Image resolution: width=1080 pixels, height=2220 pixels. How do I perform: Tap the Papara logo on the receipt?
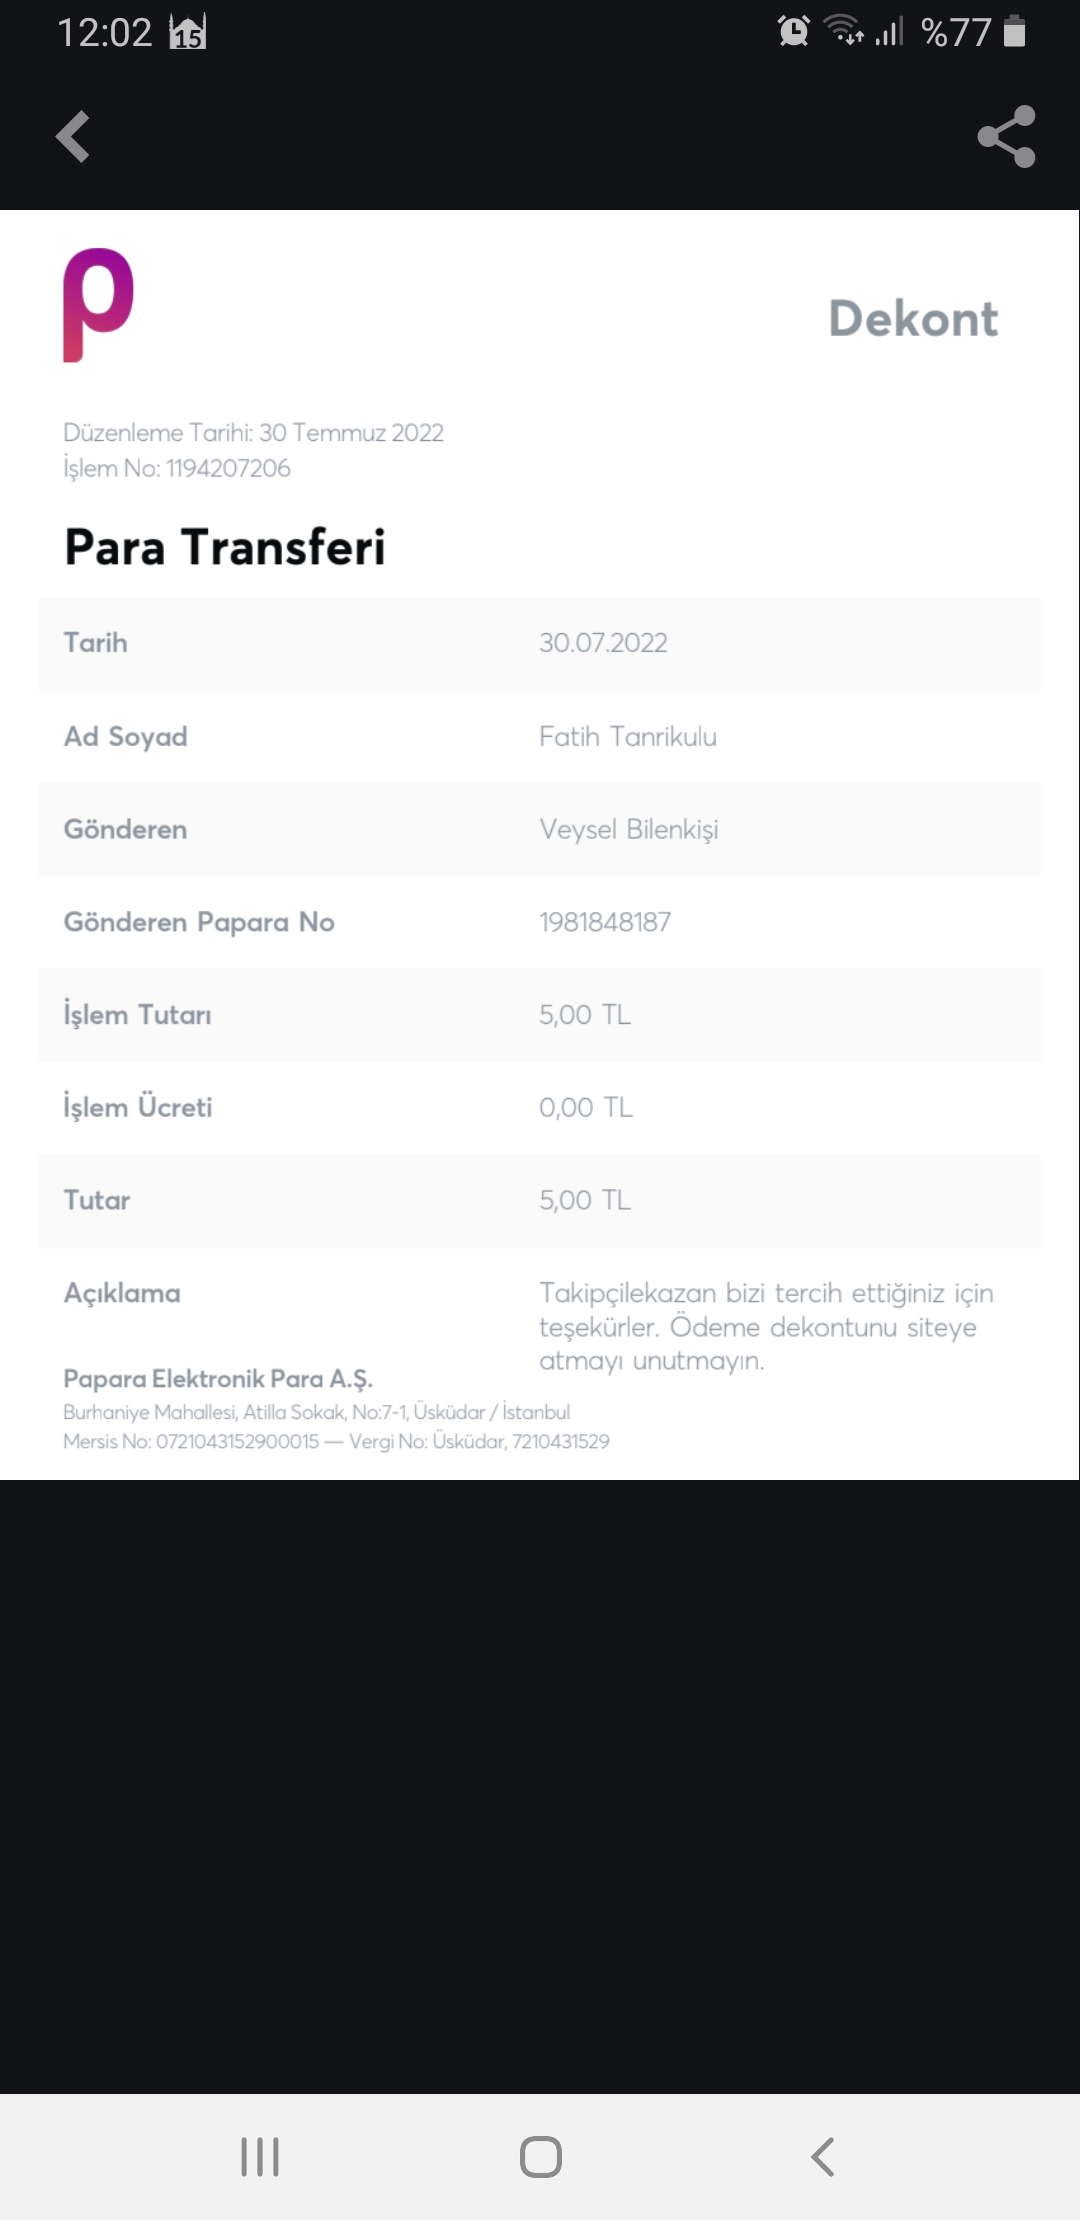tap(98, 305)
